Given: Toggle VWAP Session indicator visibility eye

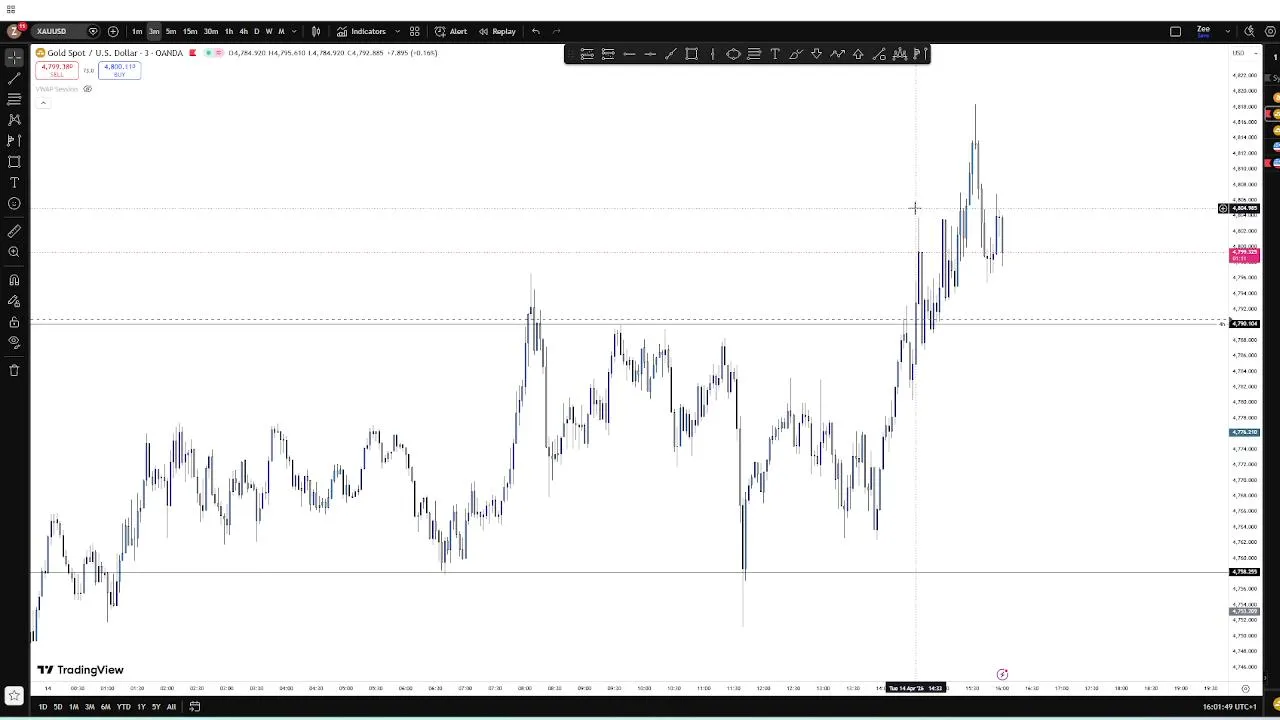Looking at the screenshot, I should pyautogui.click(x=87, y=89).
